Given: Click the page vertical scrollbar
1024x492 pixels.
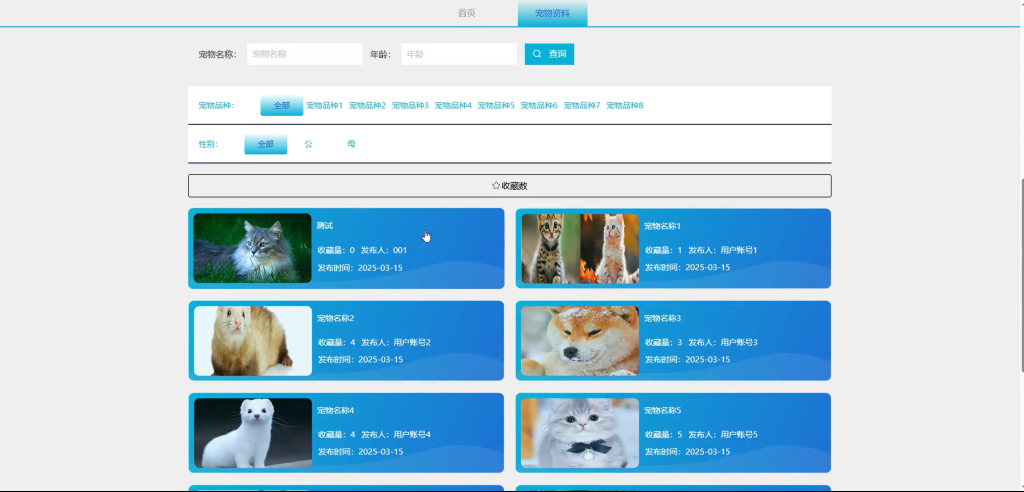Looking at the screenshot, I should [1021, 274].
